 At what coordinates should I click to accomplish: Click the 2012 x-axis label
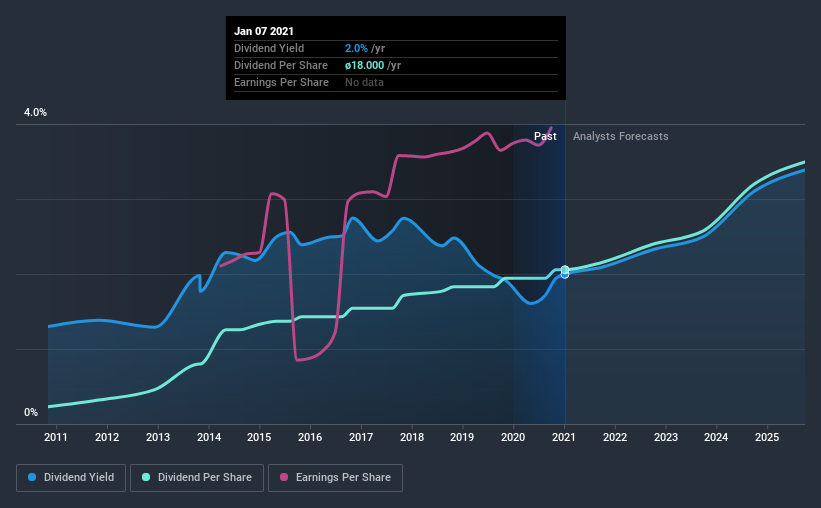coord(107,437)
